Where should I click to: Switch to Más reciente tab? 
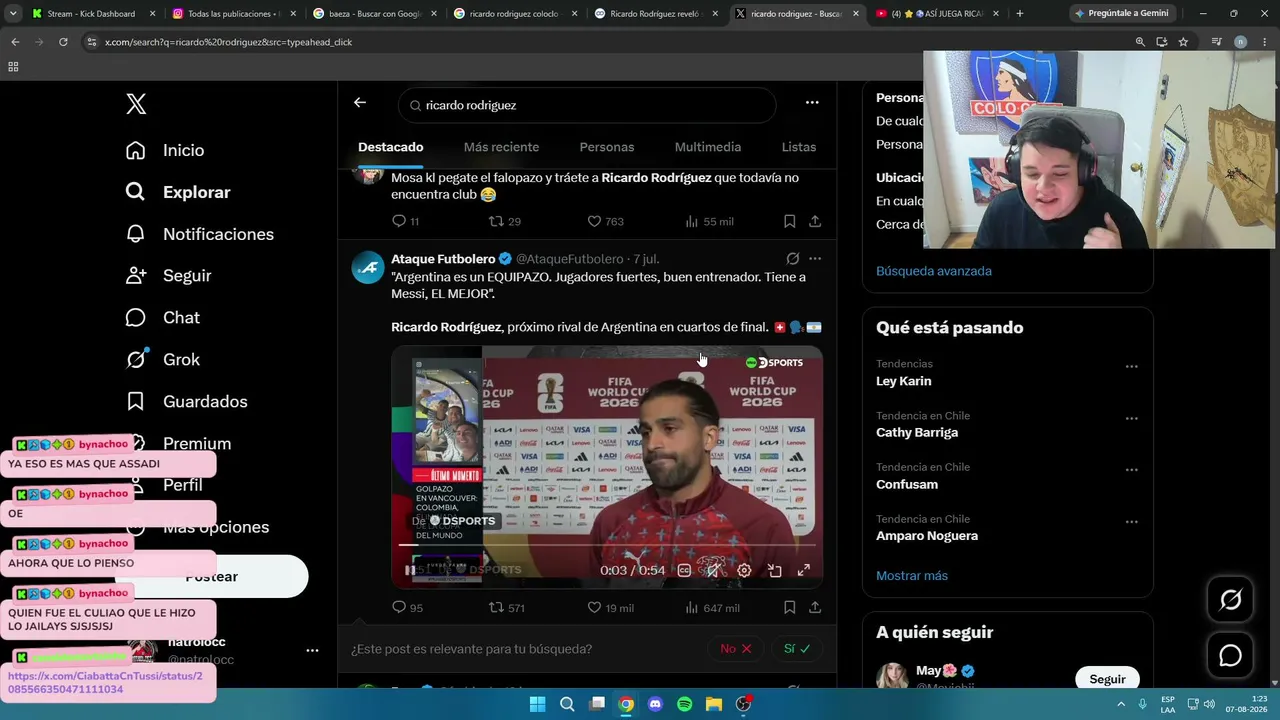501,147
